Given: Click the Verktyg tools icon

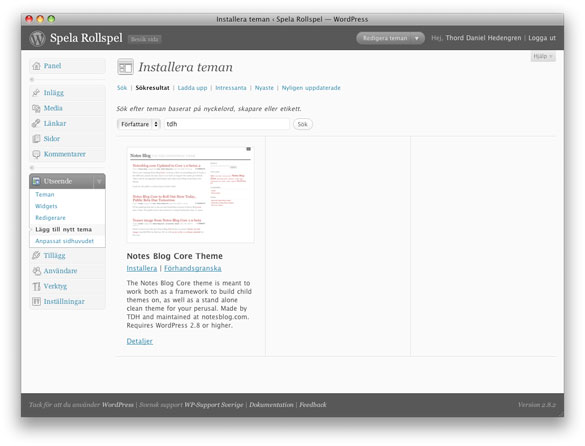Looking at the screenshot, I should pyautogui.click(x=36, y=286).
